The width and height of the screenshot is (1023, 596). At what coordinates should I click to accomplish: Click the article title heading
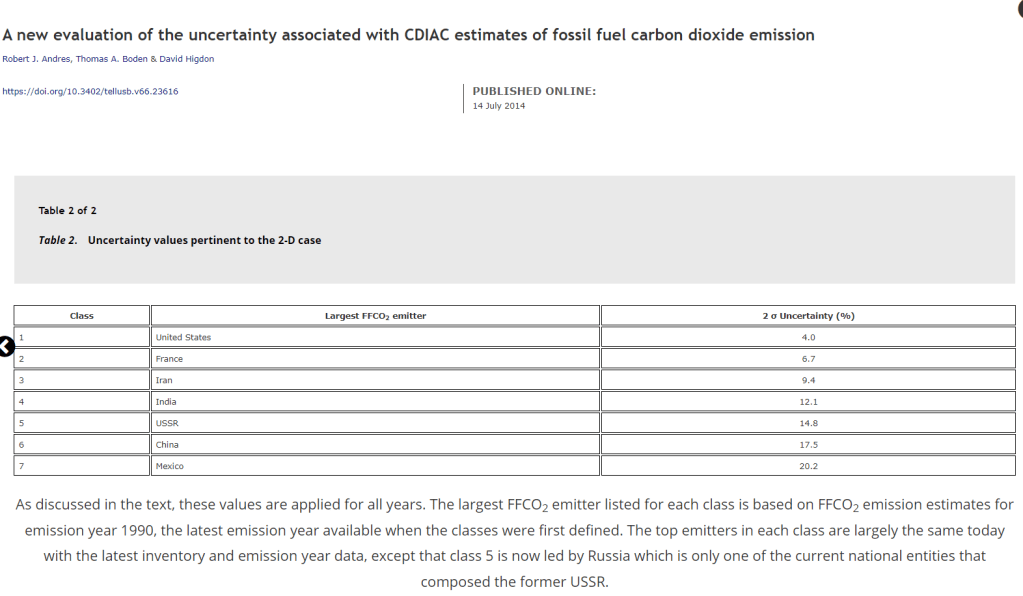(x=408, y=35)
